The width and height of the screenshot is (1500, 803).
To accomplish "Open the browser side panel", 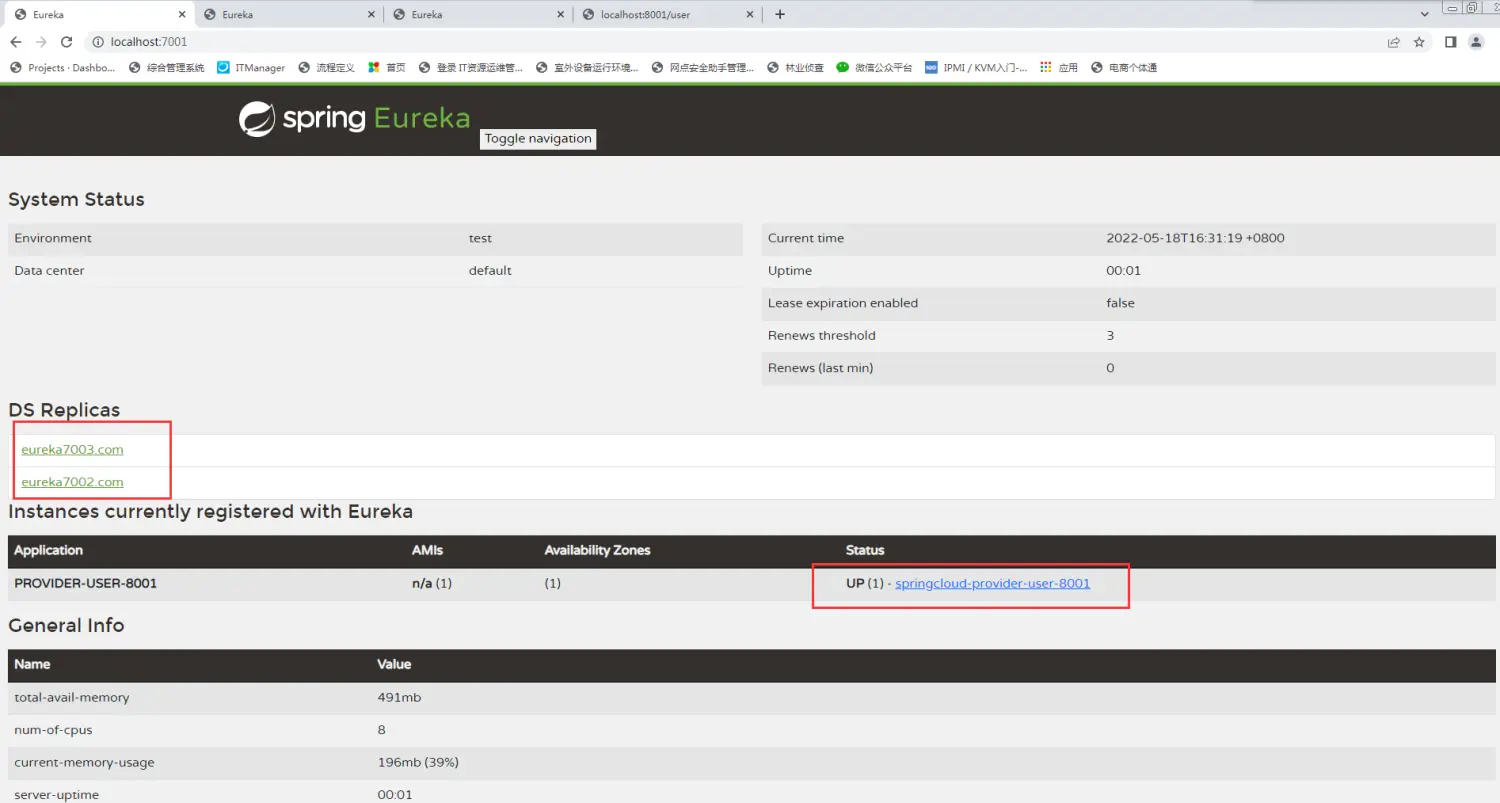I will pyautogui.click(x=1450, y=42).
